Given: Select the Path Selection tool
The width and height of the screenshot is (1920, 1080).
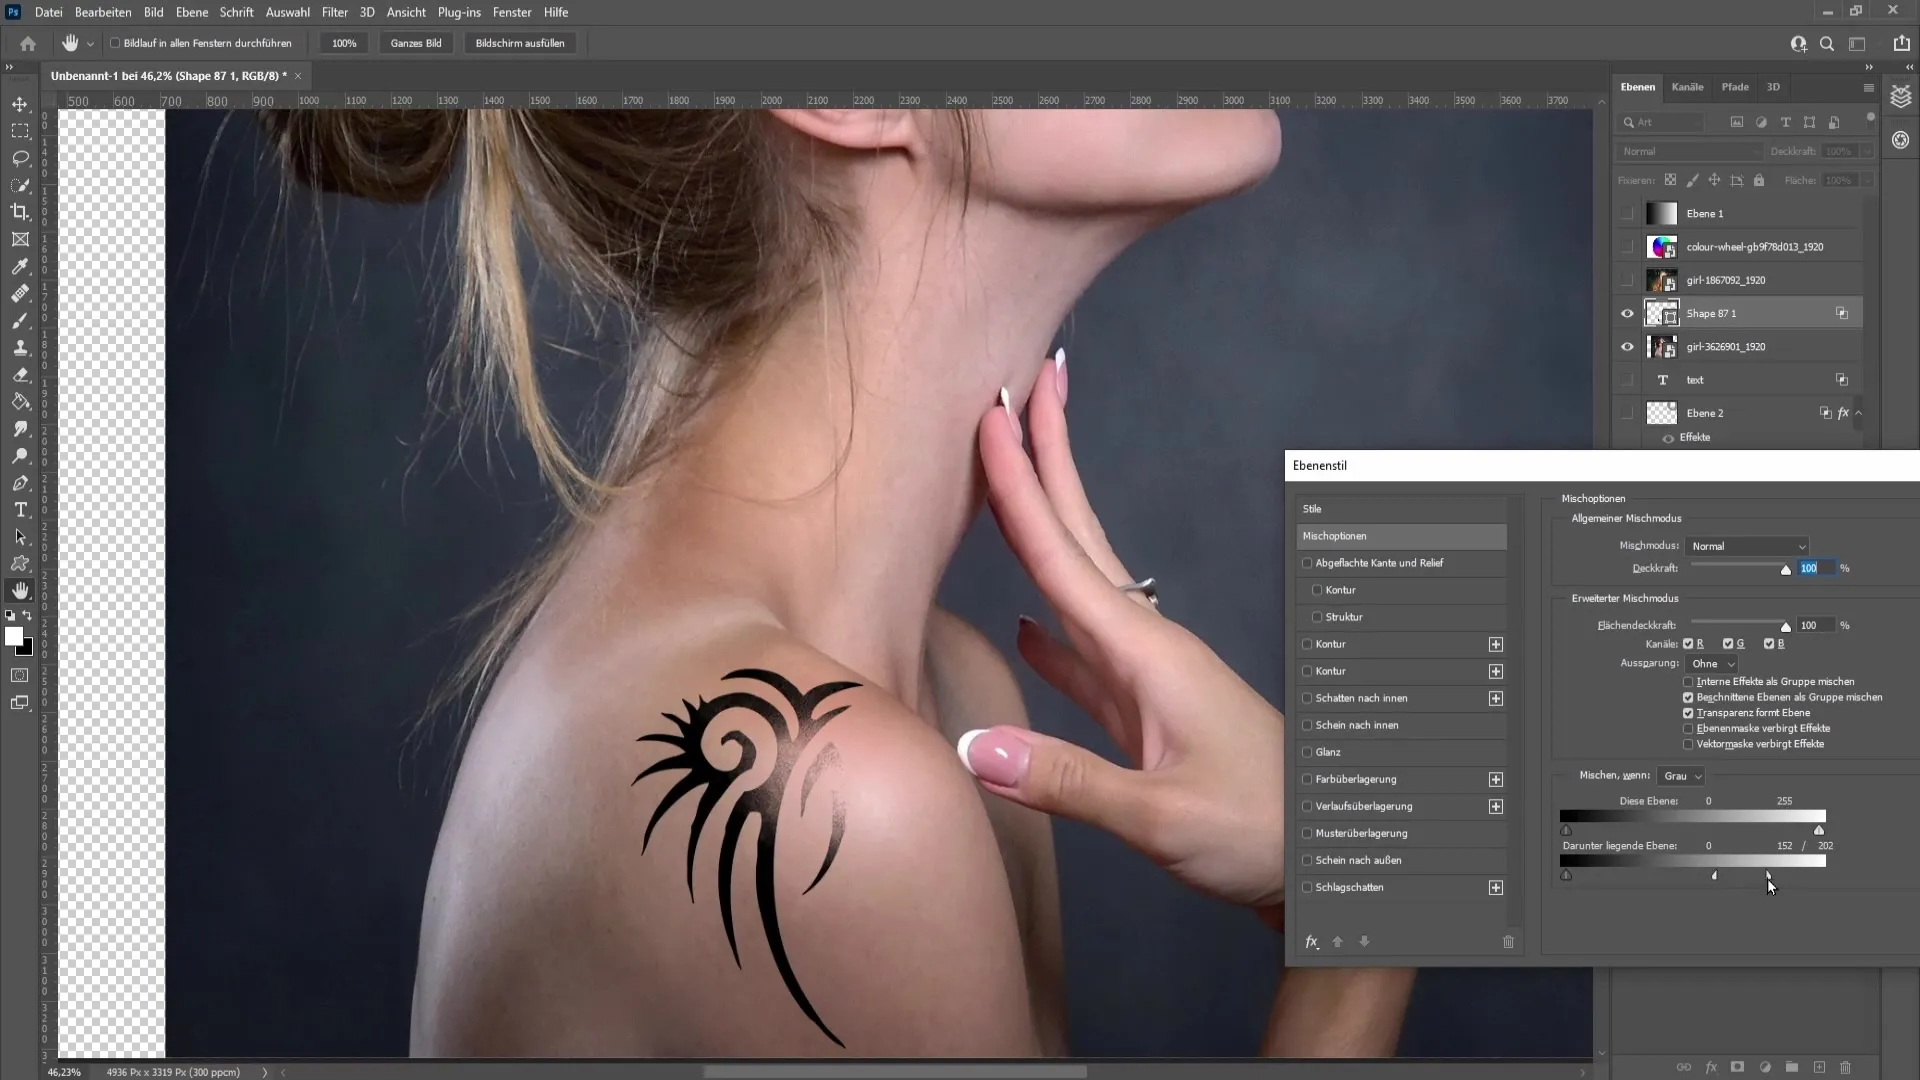Looking at the screenshot, I should pyautogui.click(x=20, y=537).
